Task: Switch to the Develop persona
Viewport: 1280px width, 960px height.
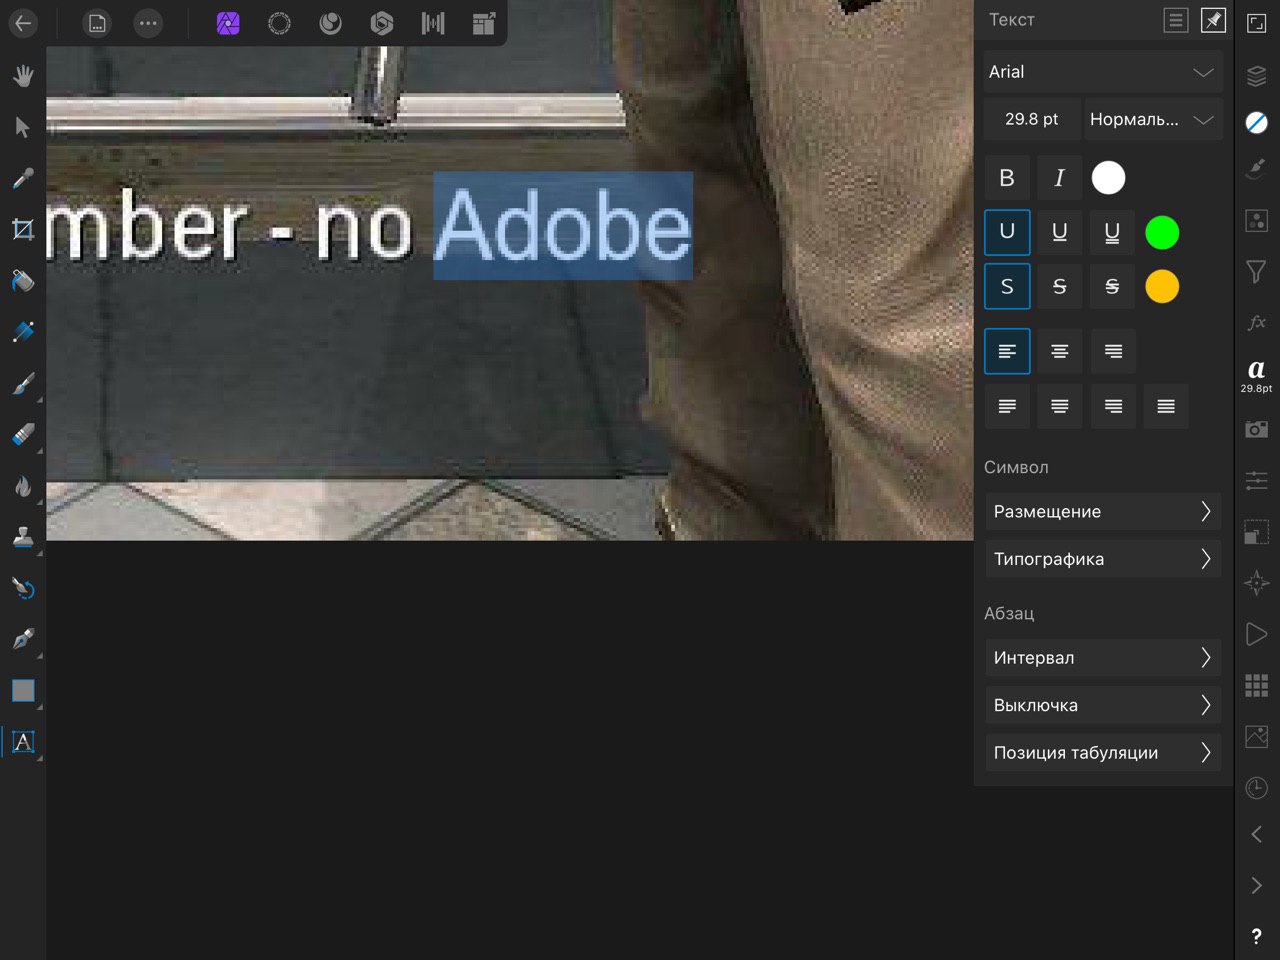Action: tap(381, 23)
